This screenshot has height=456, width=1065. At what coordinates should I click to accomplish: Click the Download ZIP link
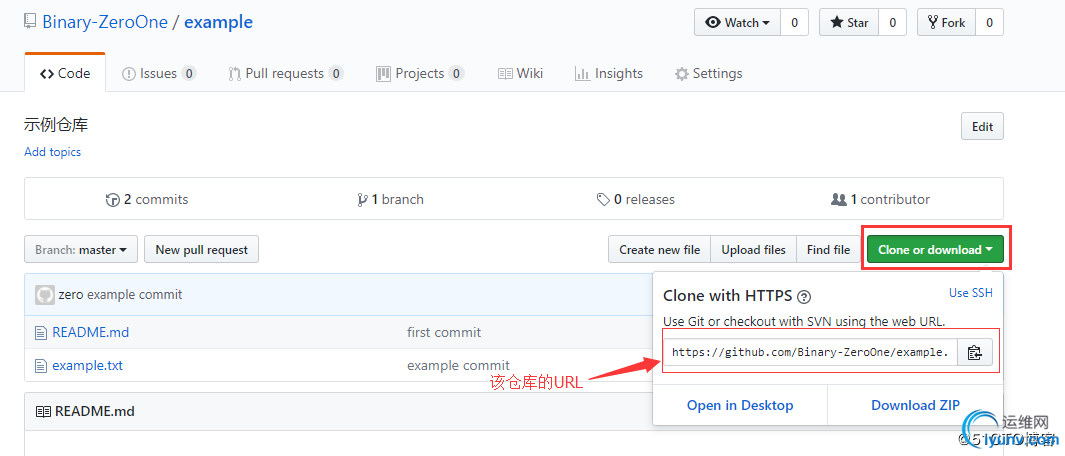[915, 405]
